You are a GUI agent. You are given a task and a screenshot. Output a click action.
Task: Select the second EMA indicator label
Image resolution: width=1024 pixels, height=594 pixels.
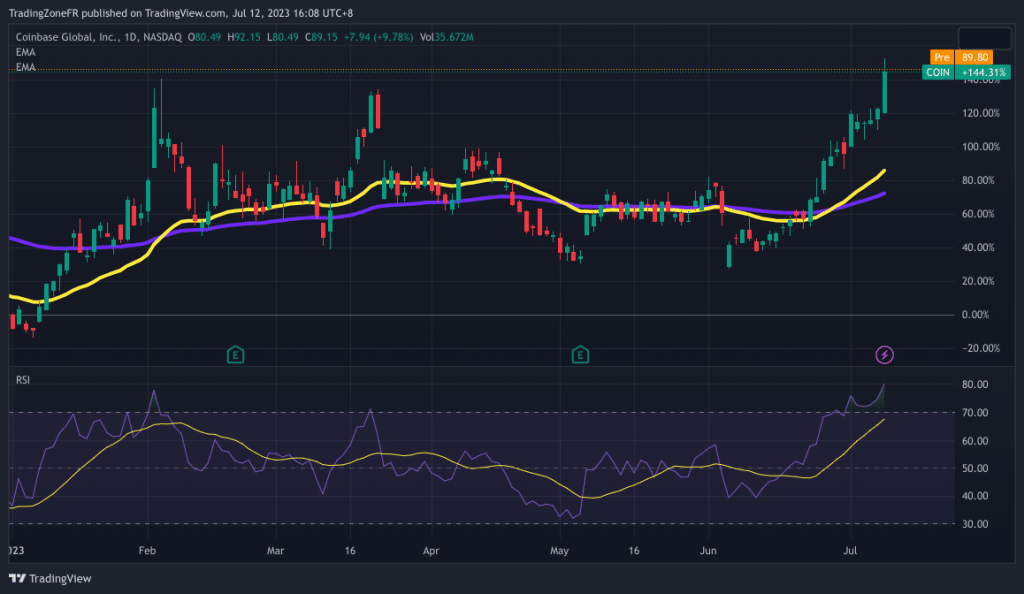25,67
